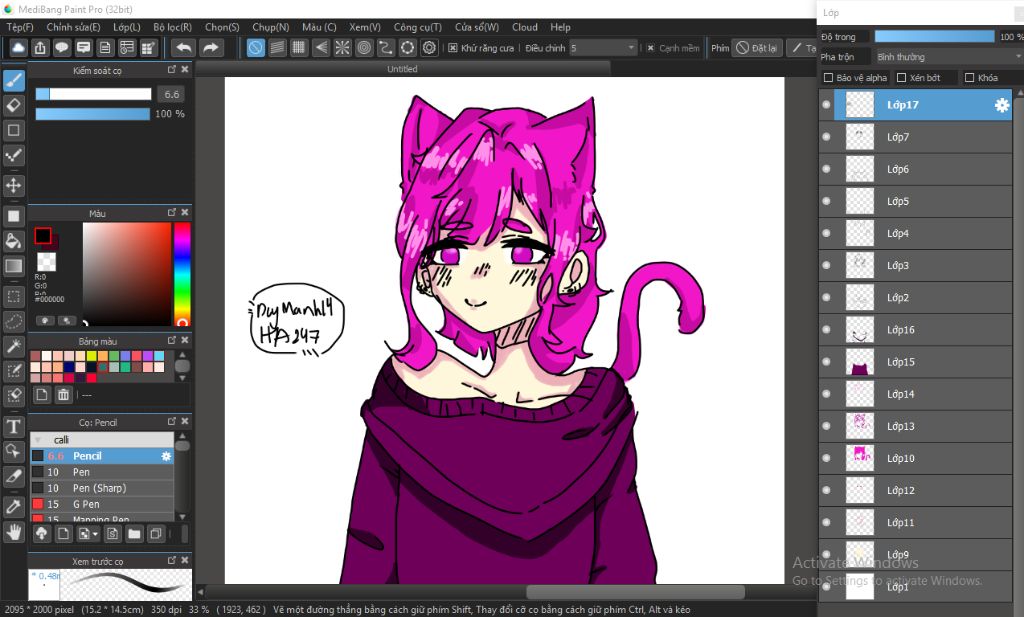
Task: Enable curve snap
Action: (x=385, y=48)
